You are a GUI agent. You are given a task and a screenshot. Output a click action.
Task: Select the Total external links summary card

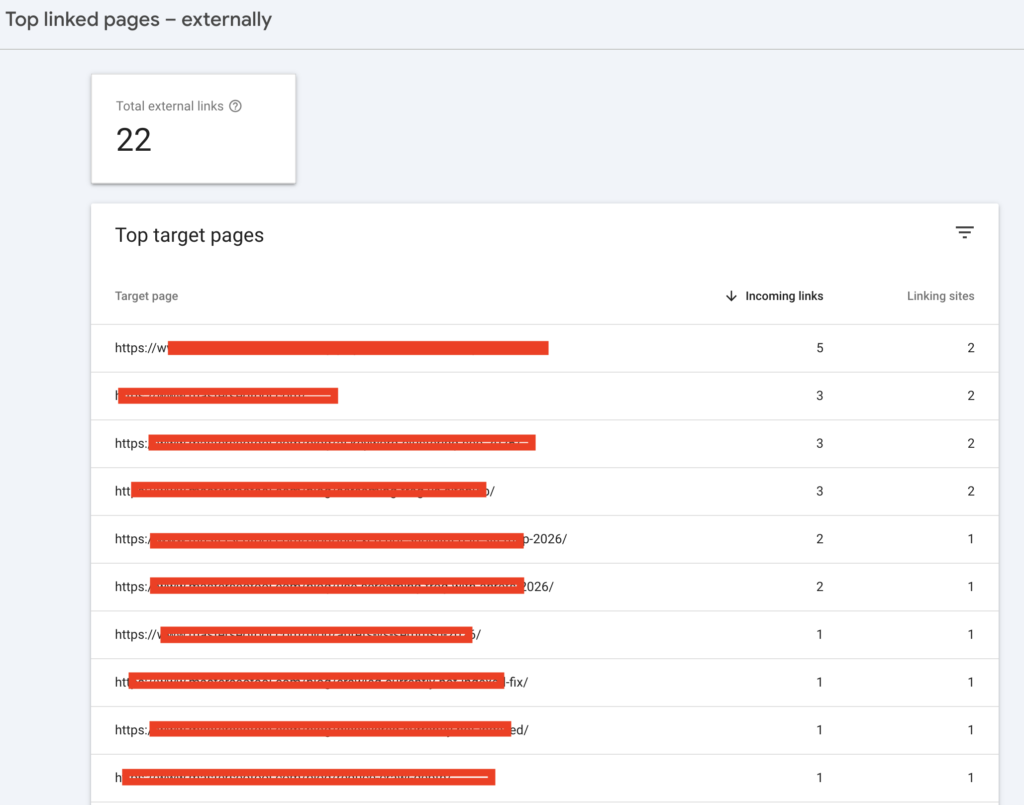(193, 128)
